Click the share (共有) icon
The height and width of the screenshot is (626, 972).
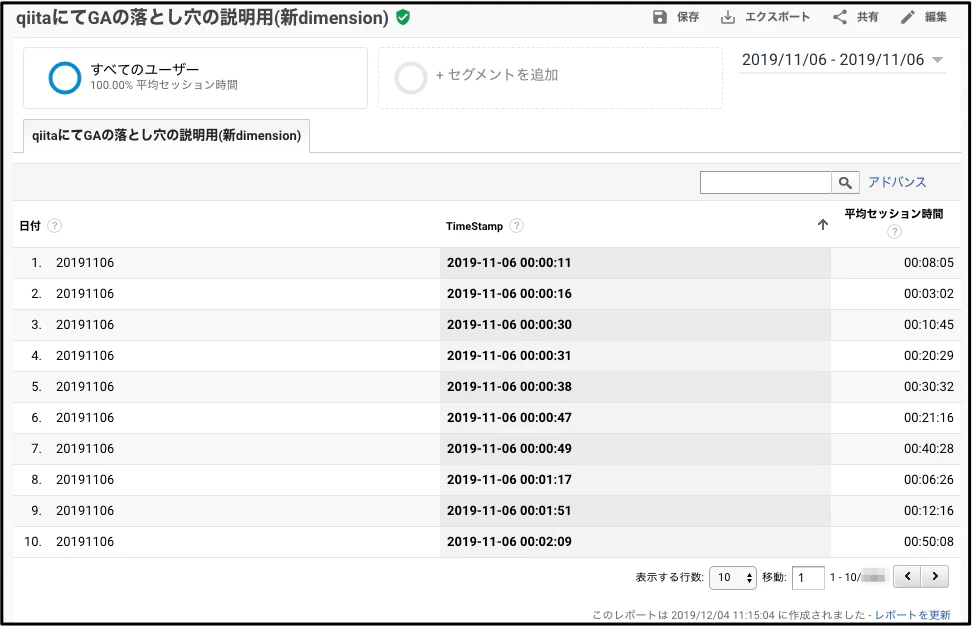point(840,17)
